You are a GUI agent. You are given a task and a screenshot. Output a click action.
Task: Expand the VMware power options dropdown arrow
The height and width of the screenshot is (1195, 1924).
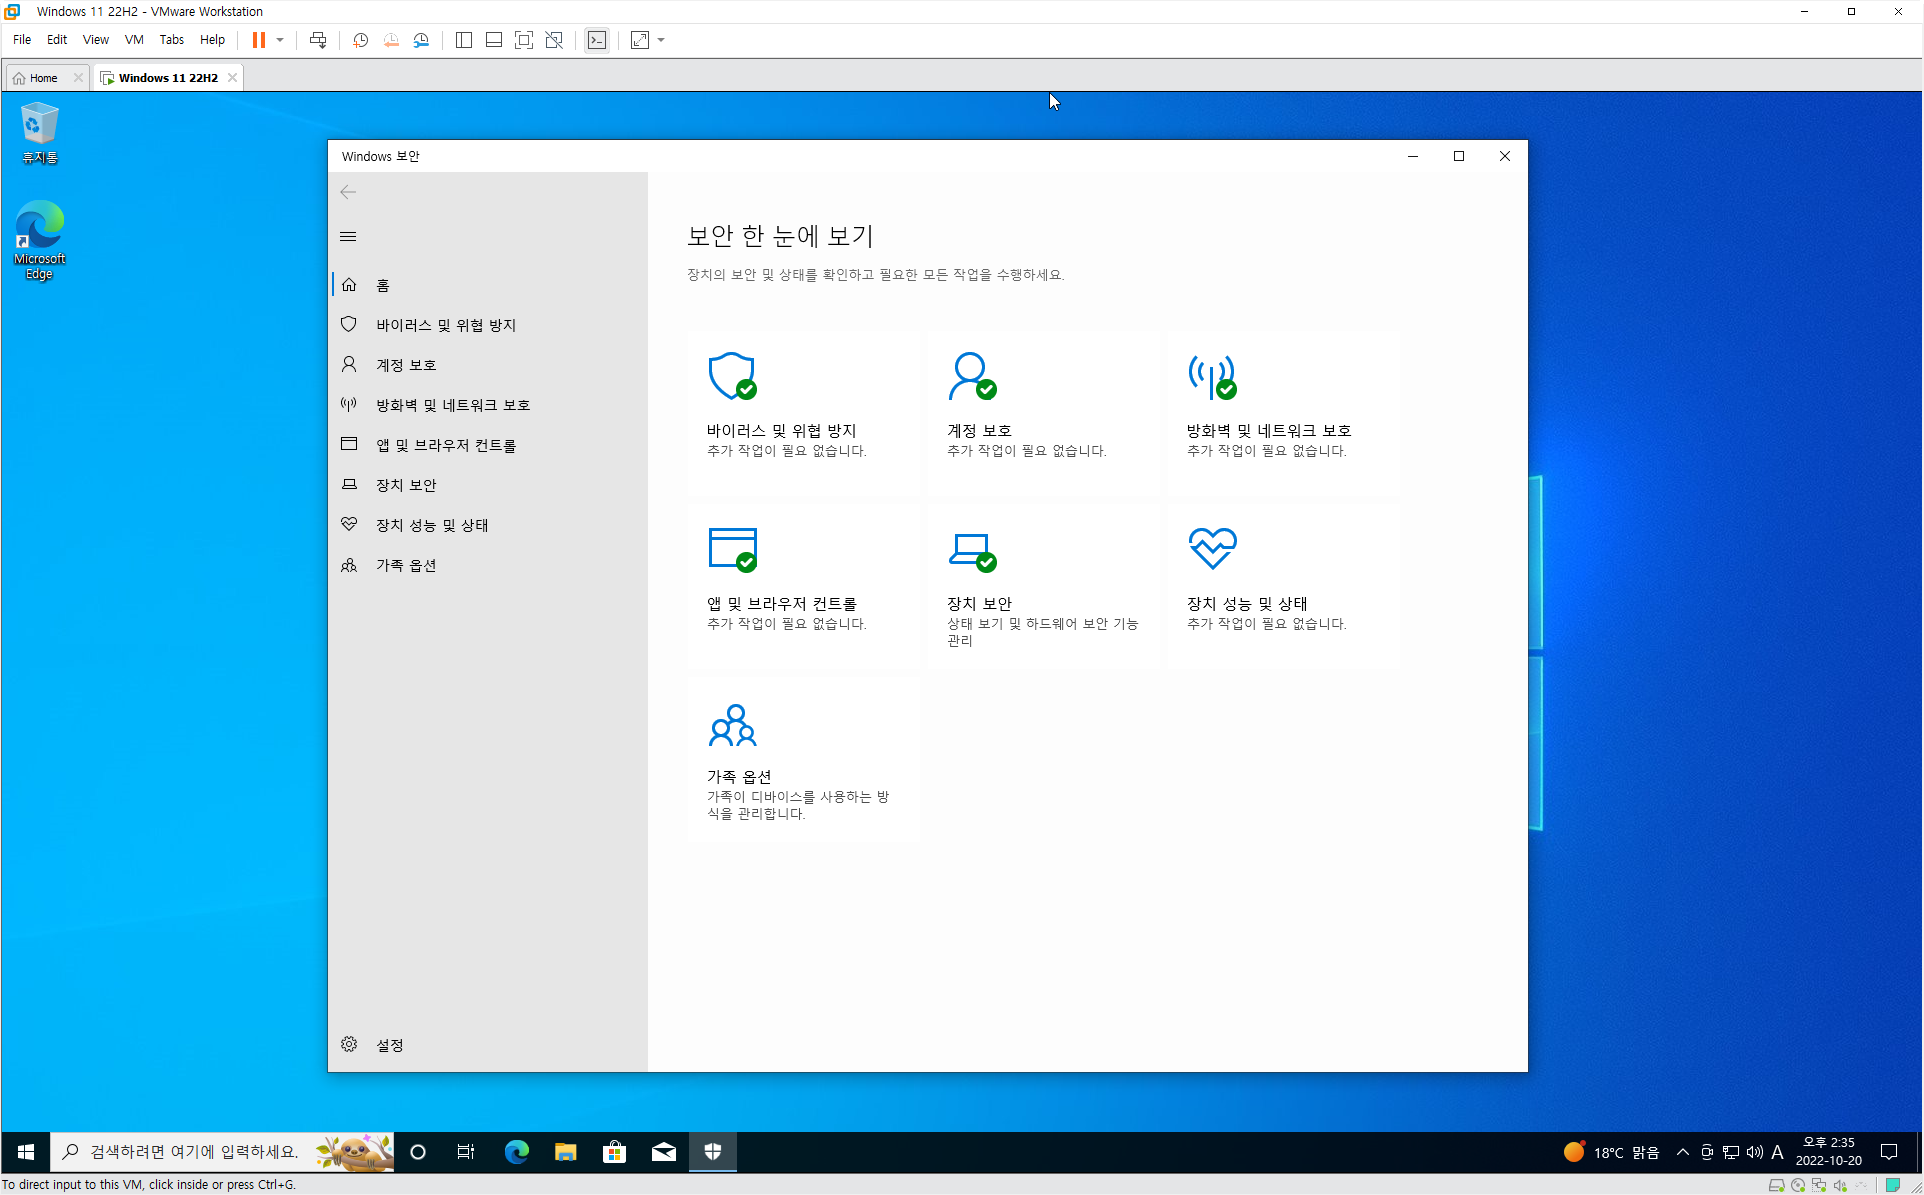tap(280, 40)
